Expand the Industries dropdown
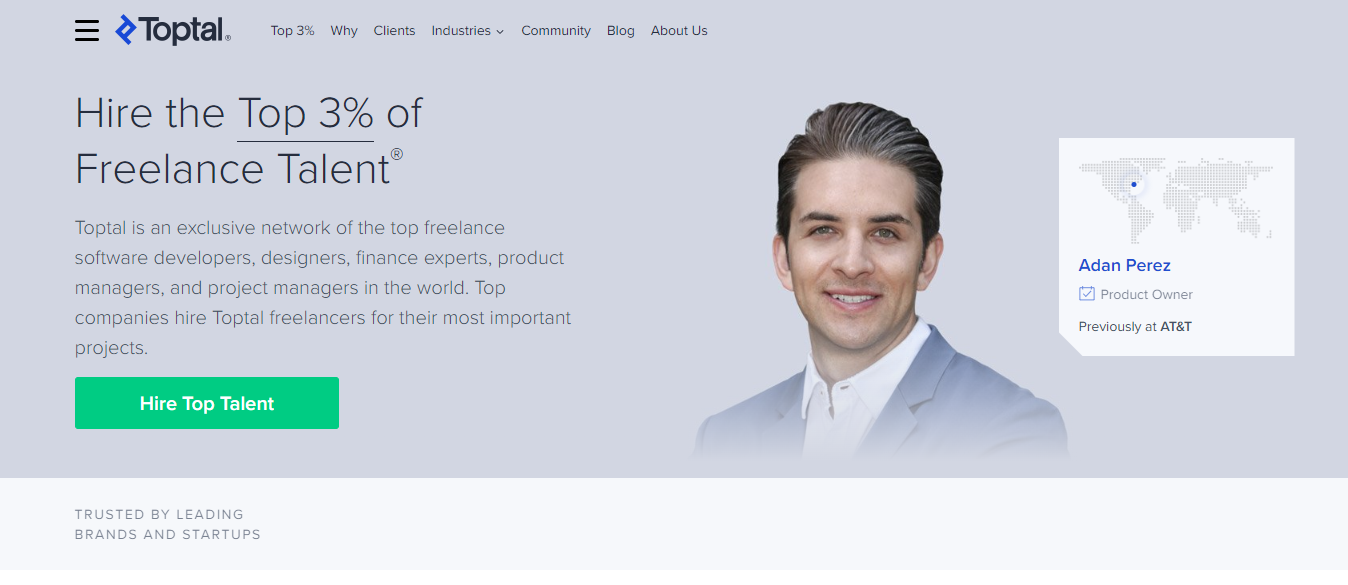The width and height of the screenshot is (1348, 585). [x=468, y=31]
